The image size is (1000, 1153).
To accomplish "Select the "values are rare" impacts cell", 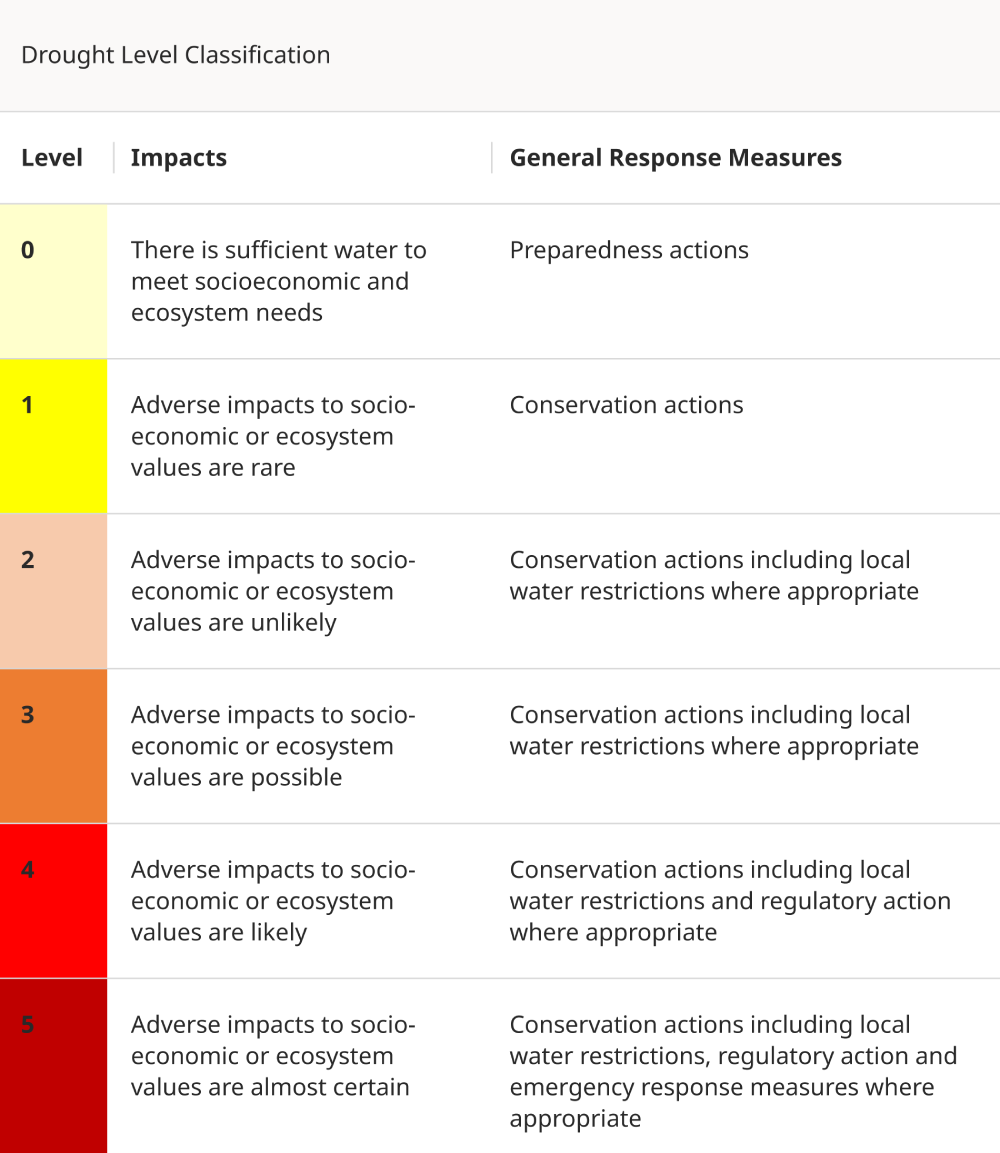I will (x=272, y=436).
